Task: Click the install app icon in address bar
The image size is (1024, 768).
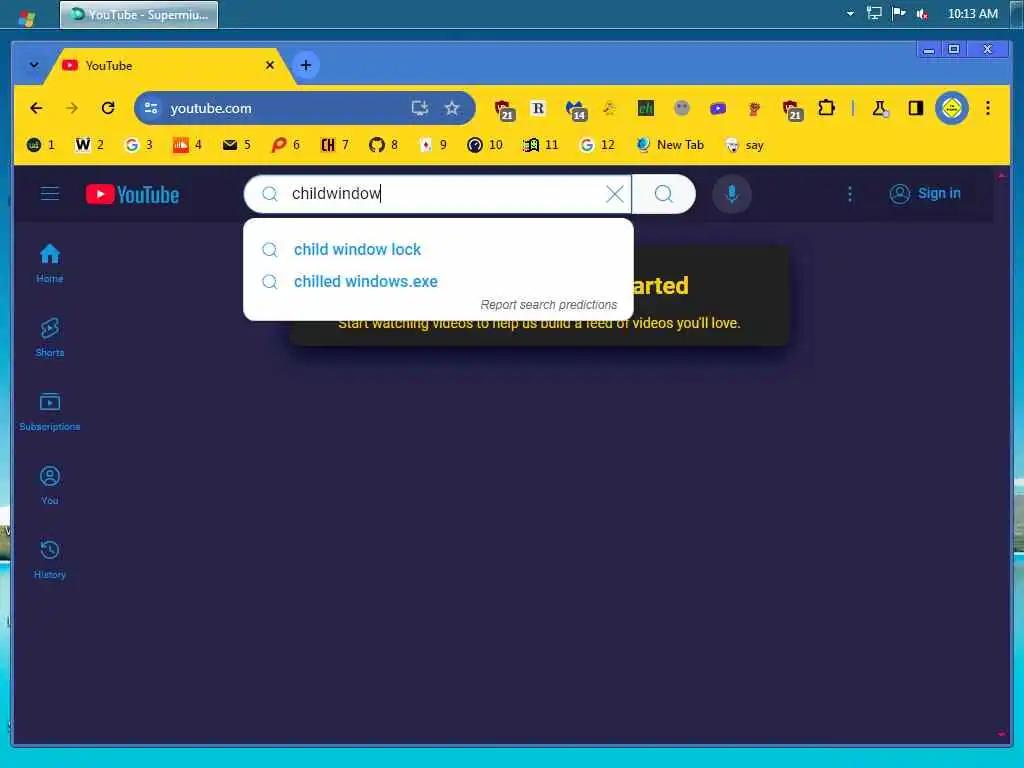Action: [x=420, y=108]
